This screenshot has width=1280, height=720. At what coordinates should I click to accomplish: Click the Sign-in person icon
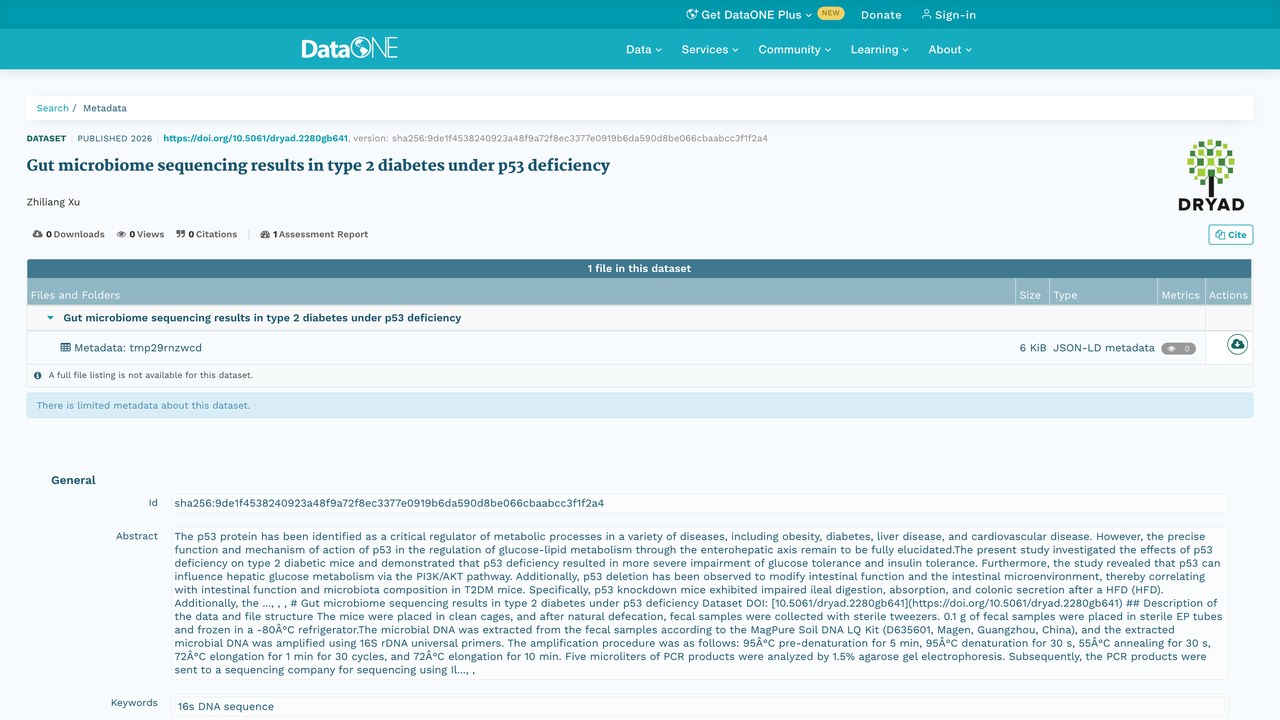pyautogui.click(x=926, y=14)
